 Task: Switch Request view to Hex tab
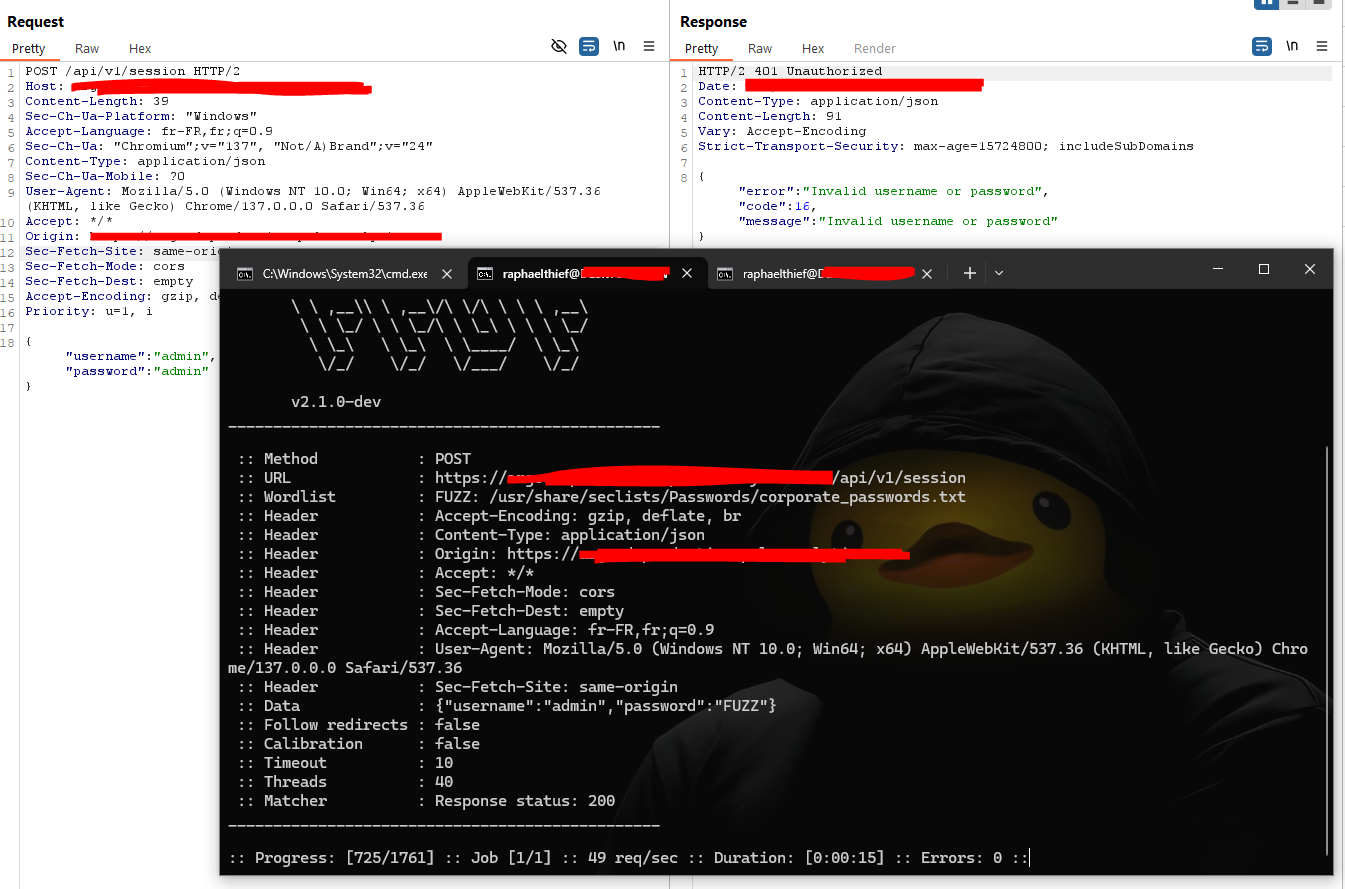140,48
